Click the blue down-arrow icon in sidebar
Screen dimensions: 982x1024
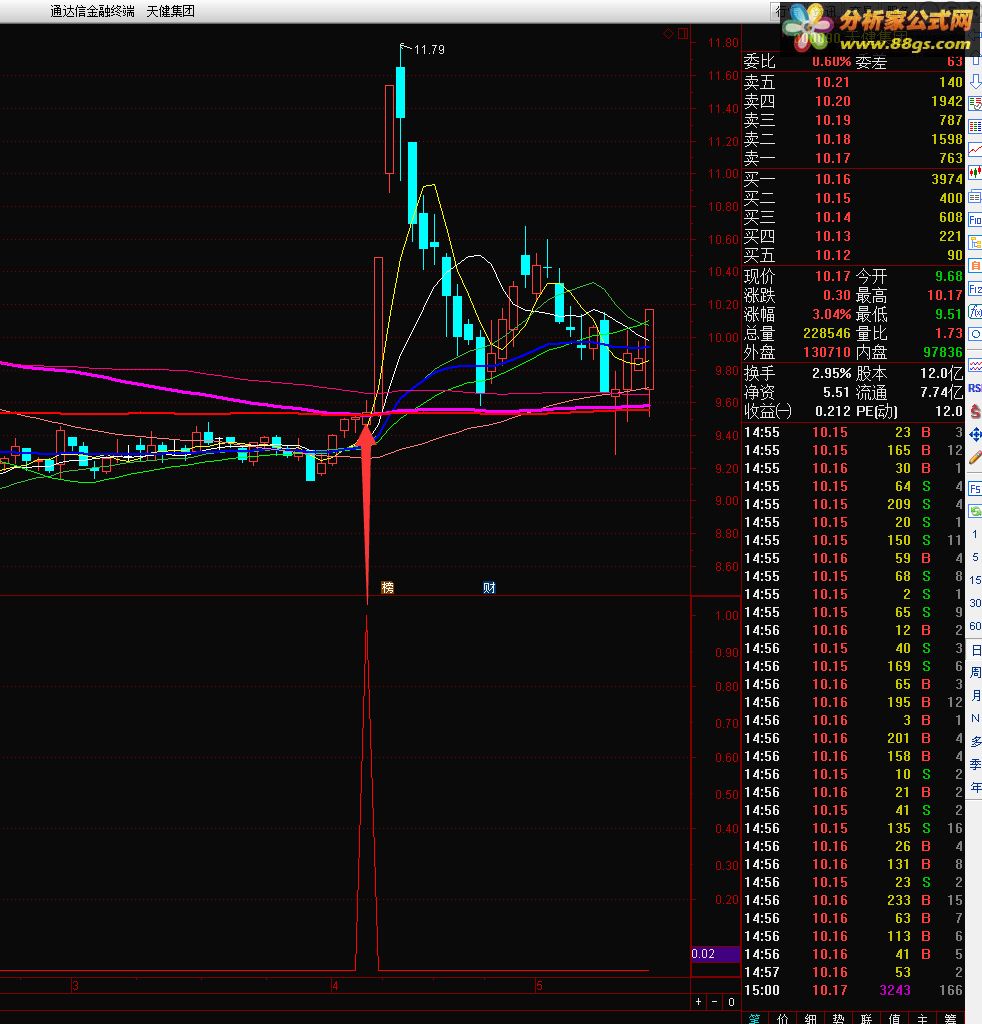tap(975, 82)
